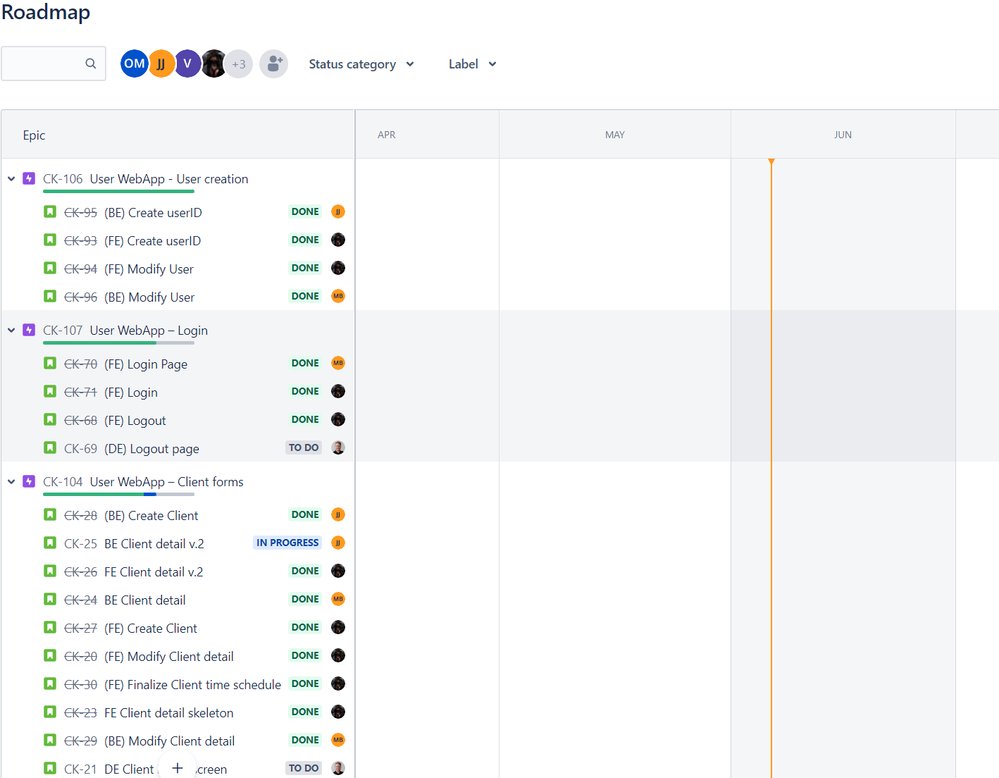Click the epic icon of CK-107

pyautogui.click(x=29, y=330)
